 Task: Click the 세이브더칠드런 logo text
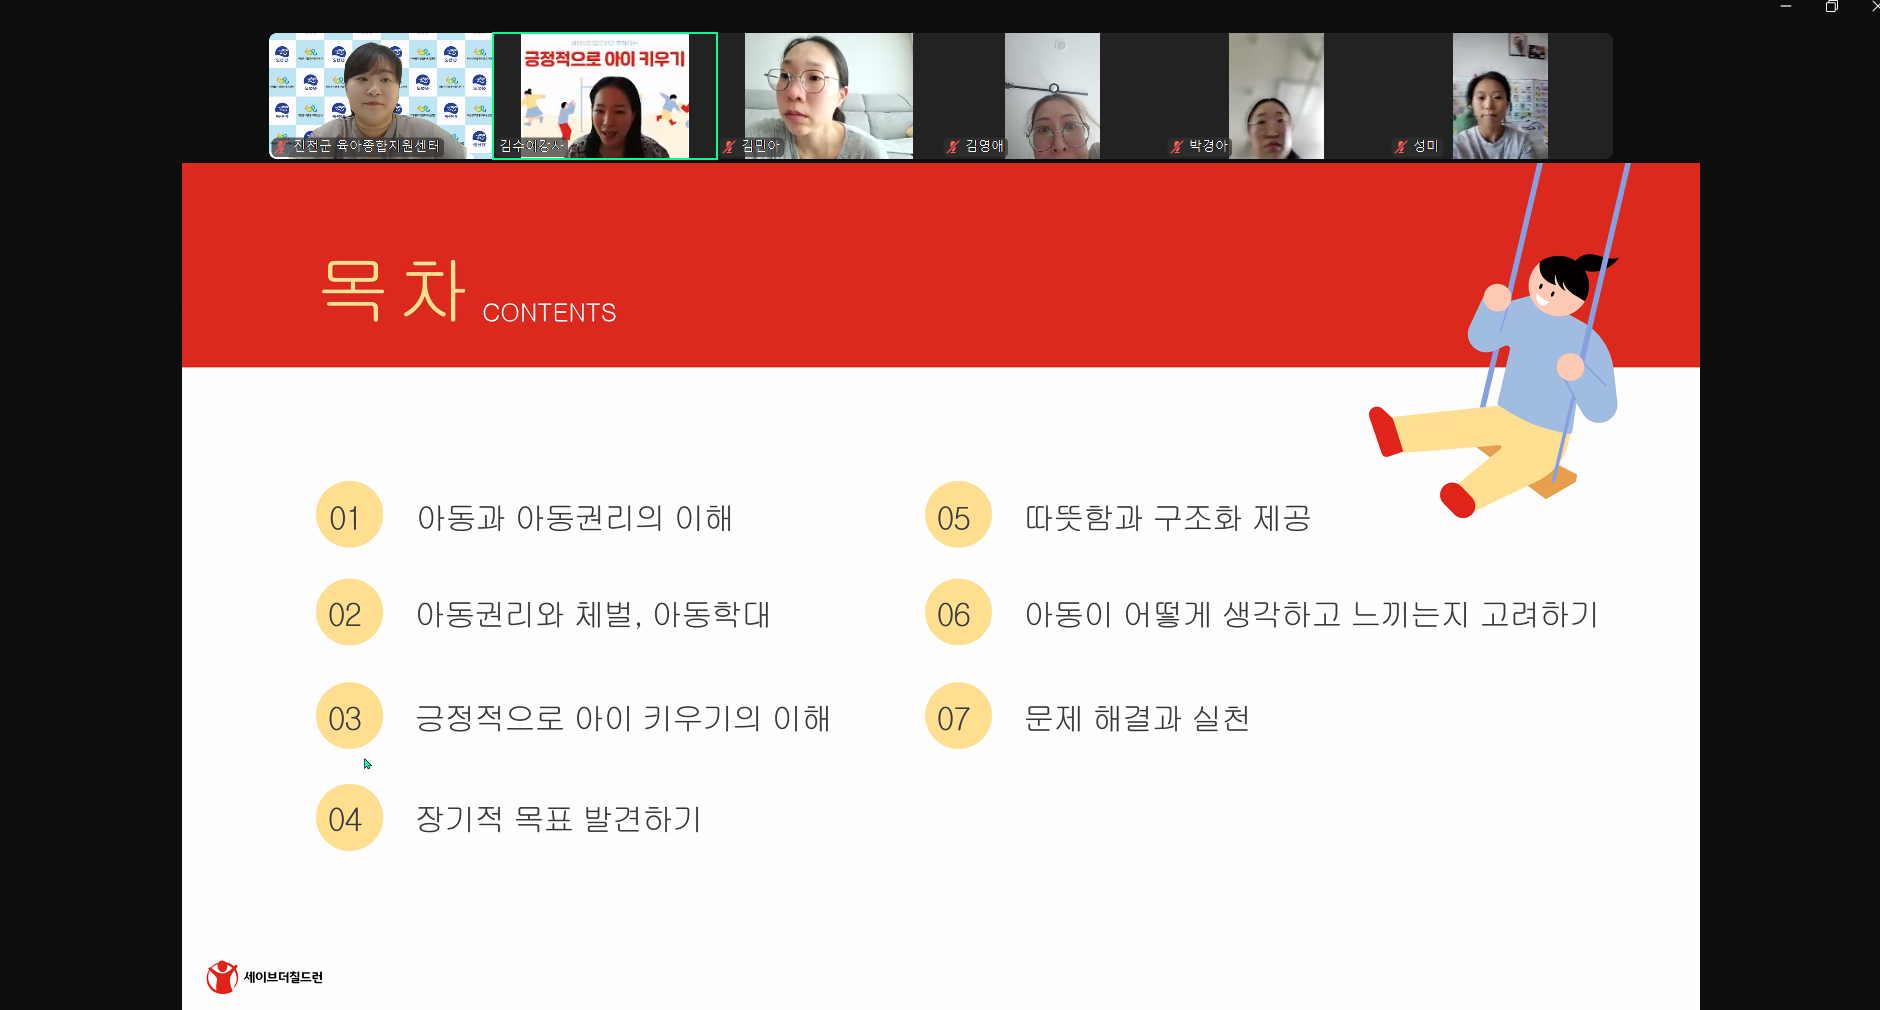coord(283,977)
